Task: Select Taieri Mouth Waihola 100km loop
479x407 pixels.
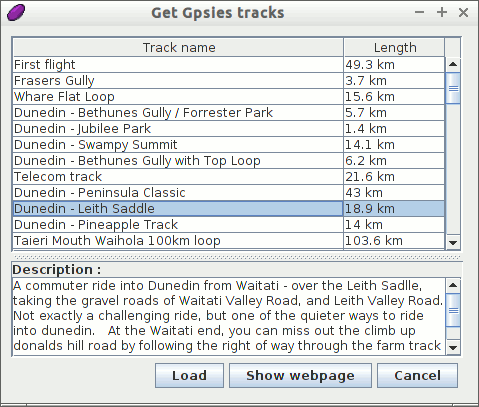Action: (x=229, y=241)
